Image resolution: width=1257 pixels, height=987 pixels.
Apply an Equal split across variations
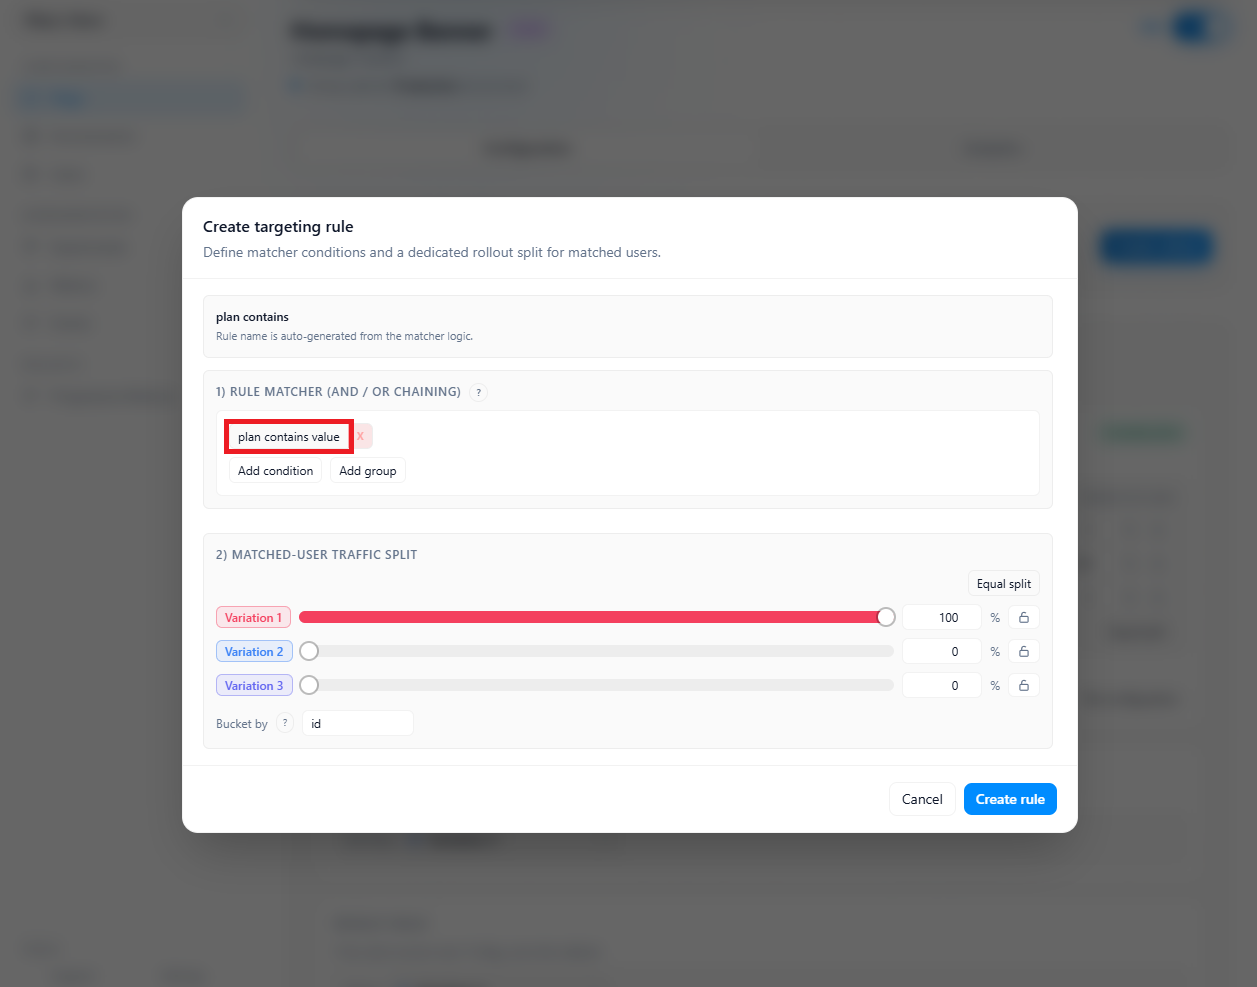point(1003,583)
